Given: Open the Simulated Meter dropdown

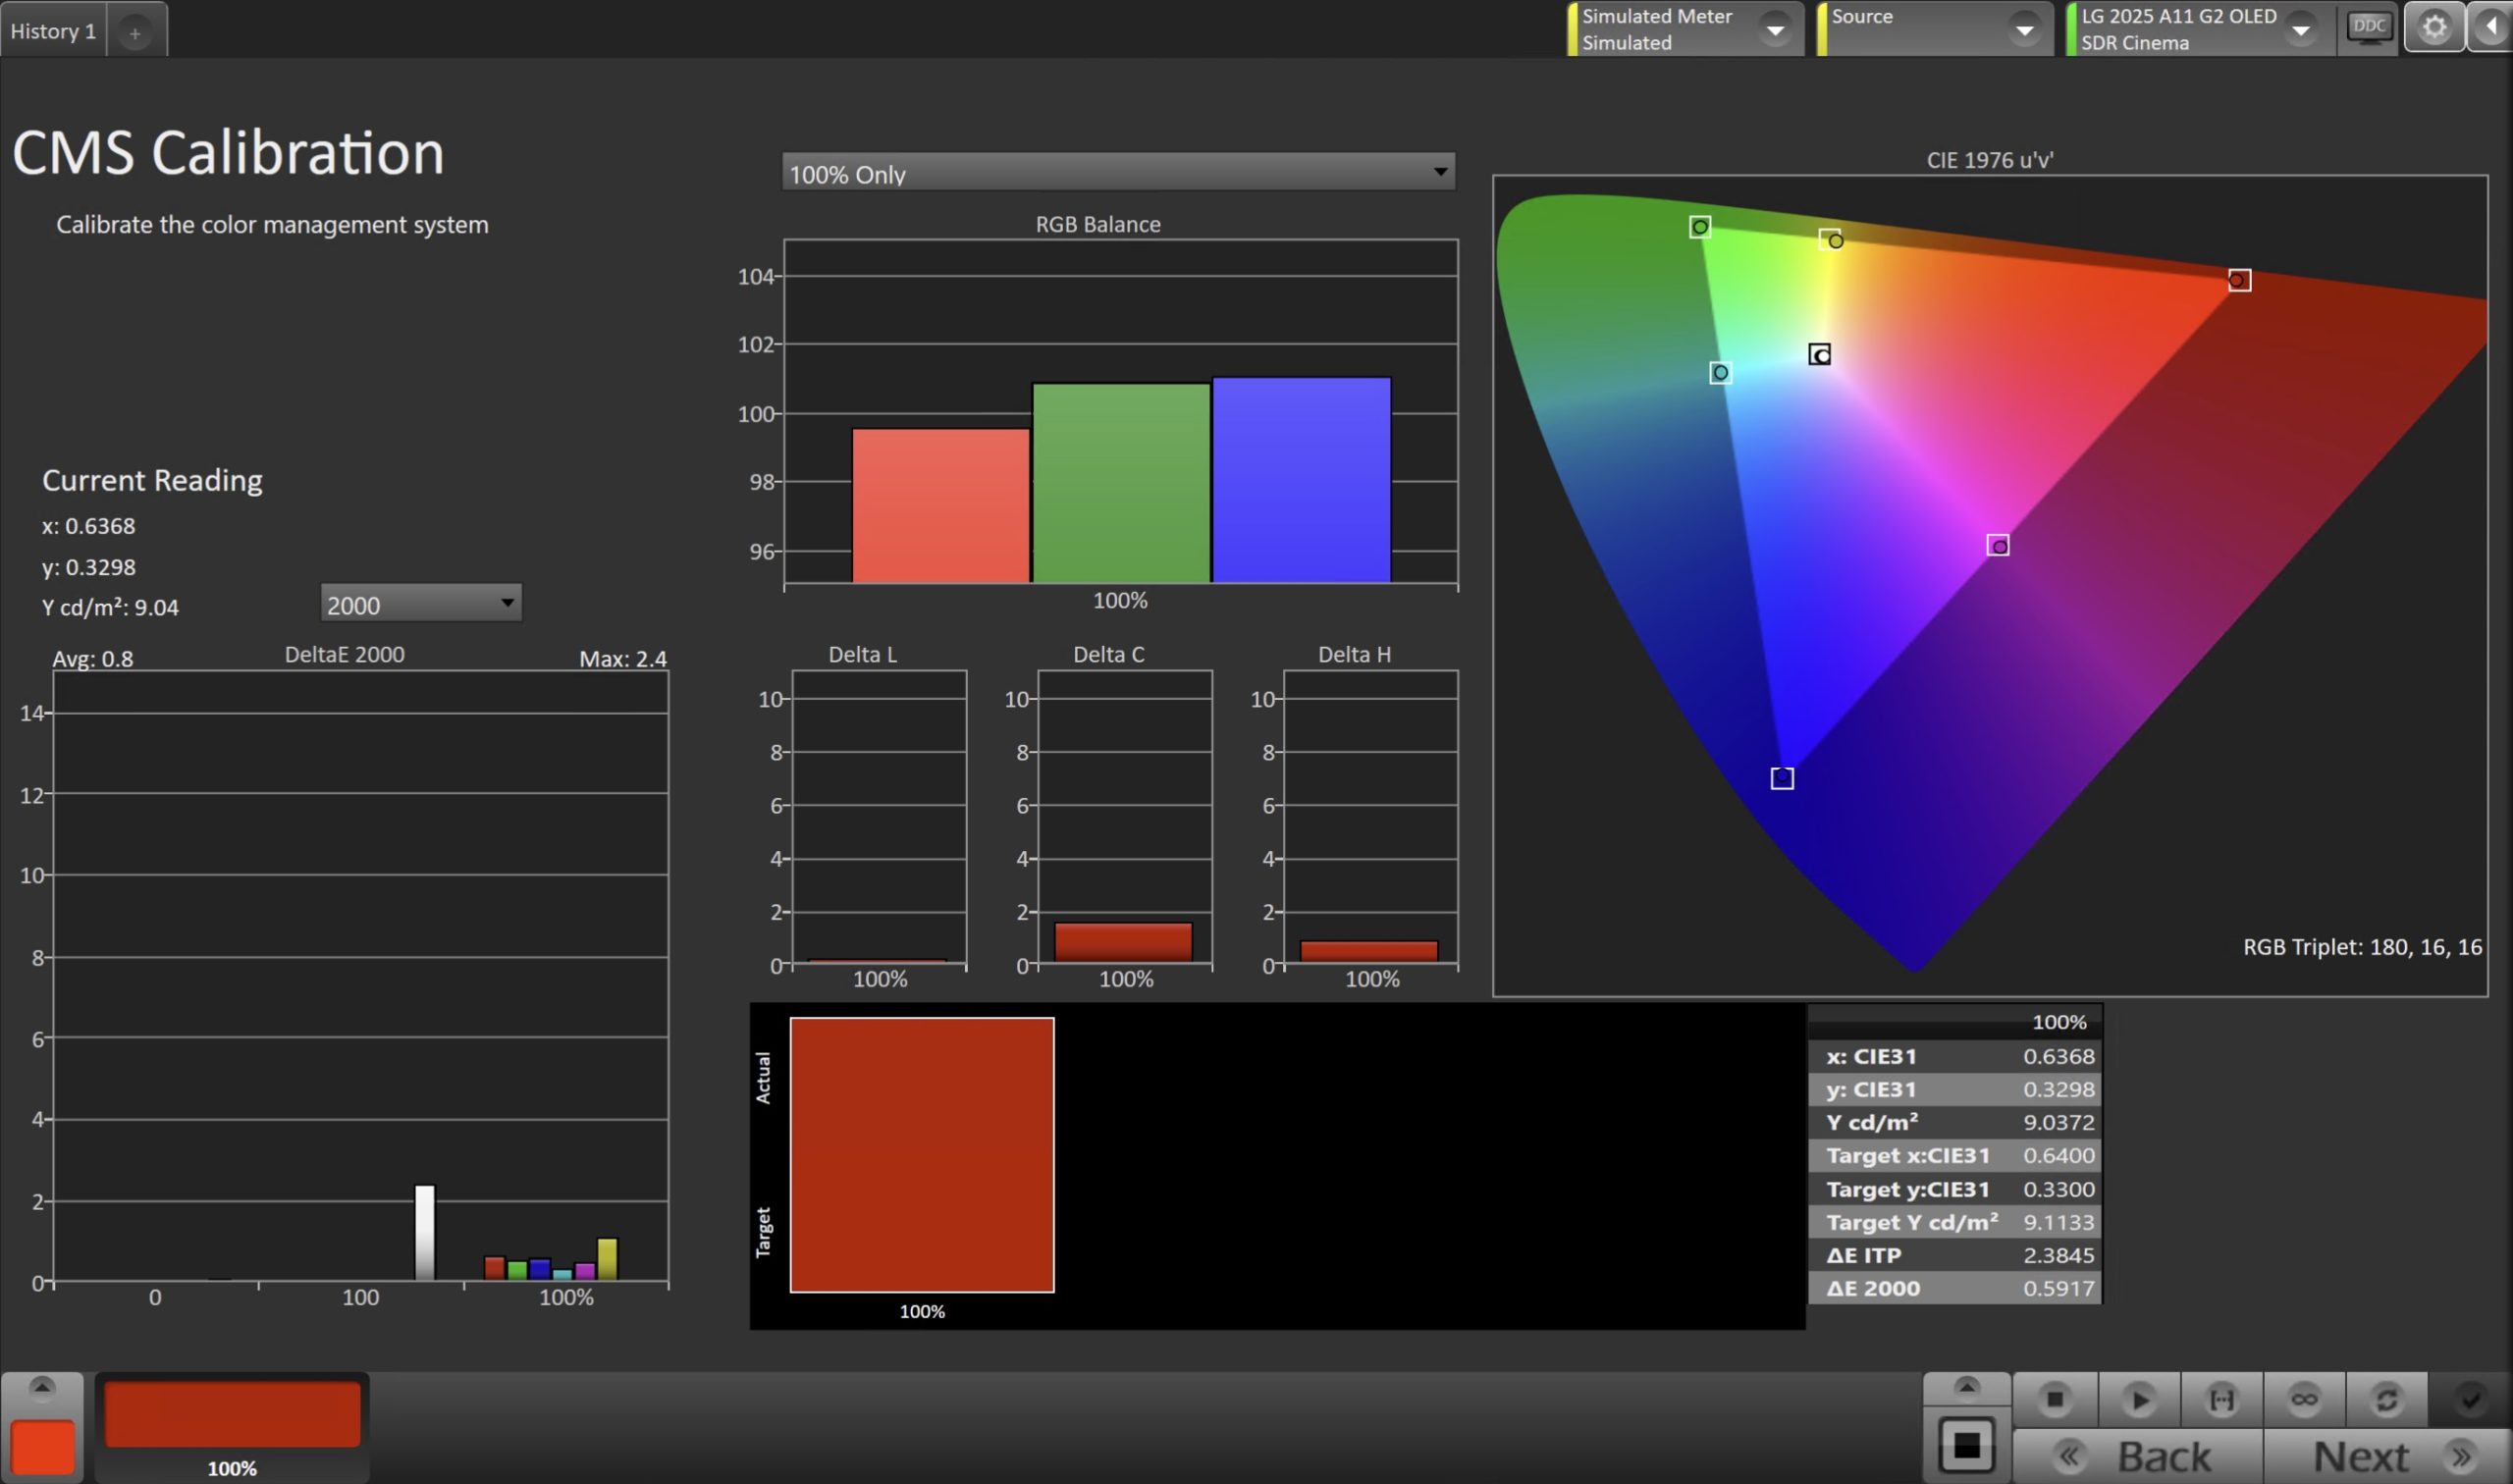Looking at the screenshot, I should pyautogui.click(x=1775, y=30).
